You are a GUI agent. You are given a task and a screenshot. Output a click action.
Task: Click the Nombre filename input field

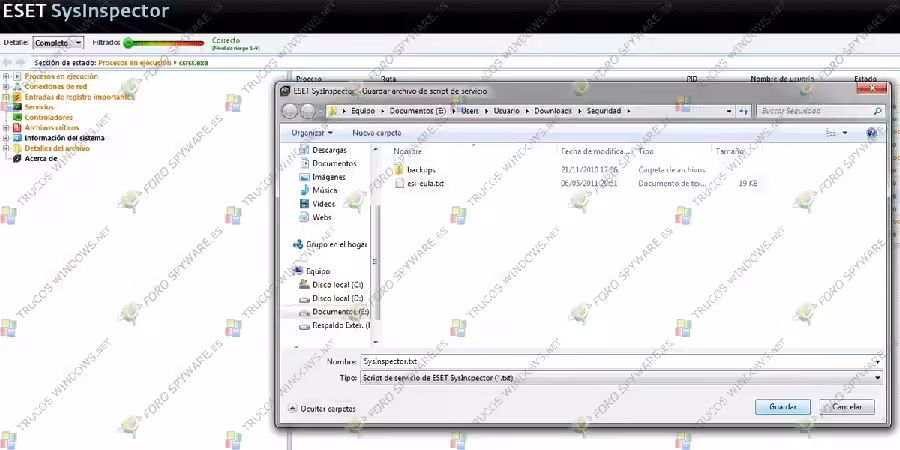[x=620, y=362]
